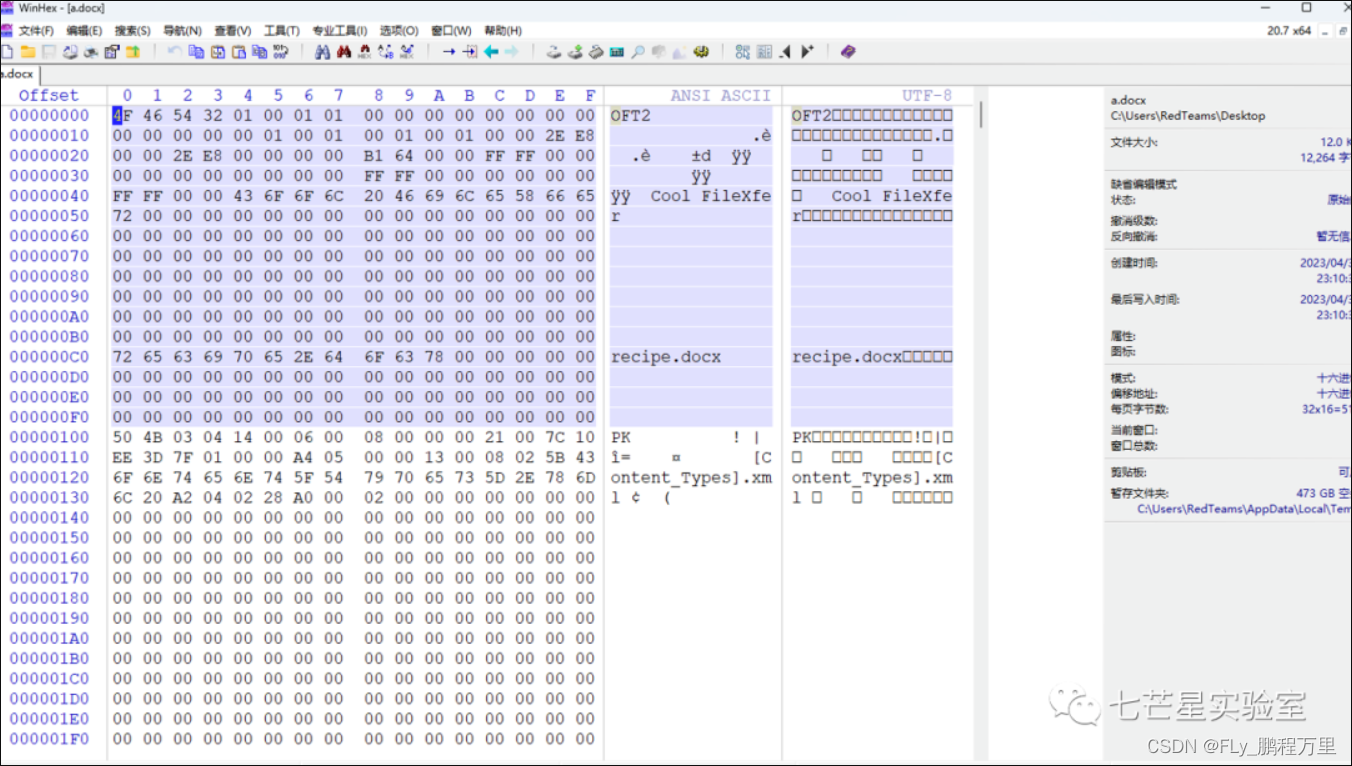Image resolution: width=1352 pixels, height=766 pixels.
Task: Click the 20.7 x64 version text
Action: tap(1289, 31)
